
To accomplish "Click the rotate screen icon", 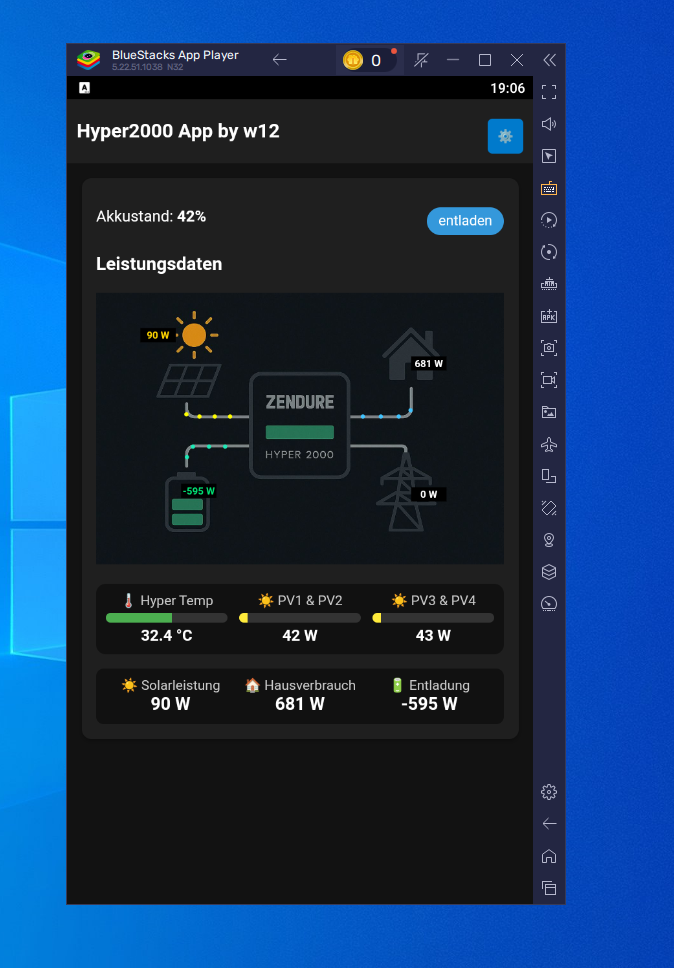I will pyautogui.click(x=548, y=476).
